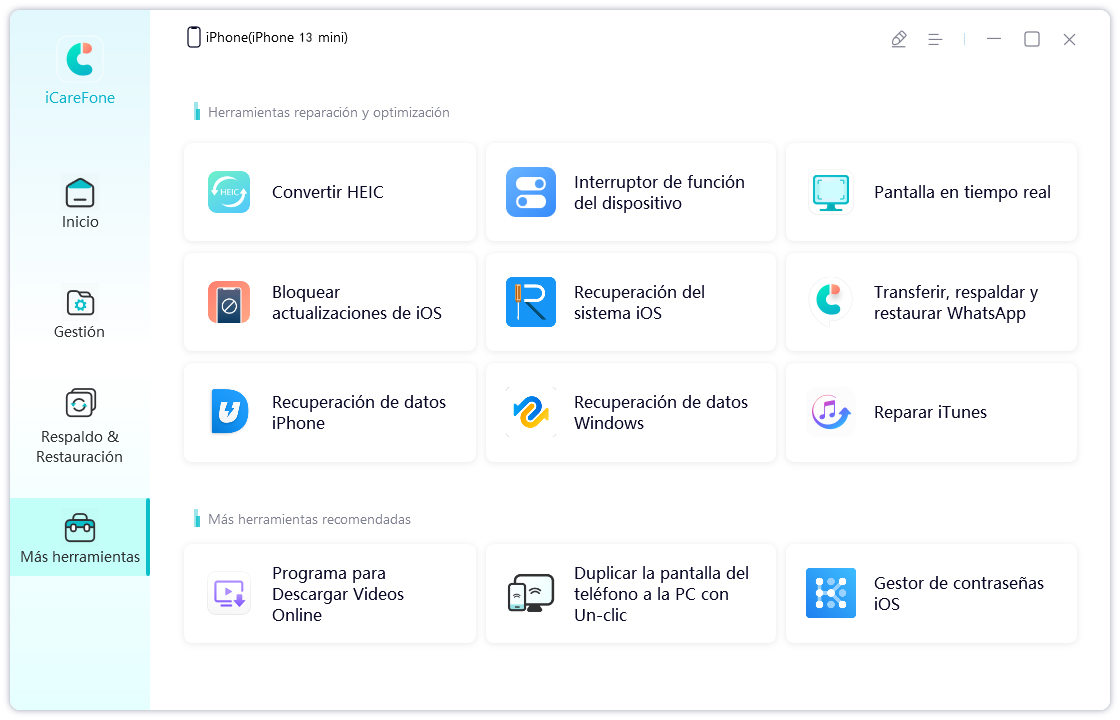Open Interruptor de función del dispositivo

631,192
